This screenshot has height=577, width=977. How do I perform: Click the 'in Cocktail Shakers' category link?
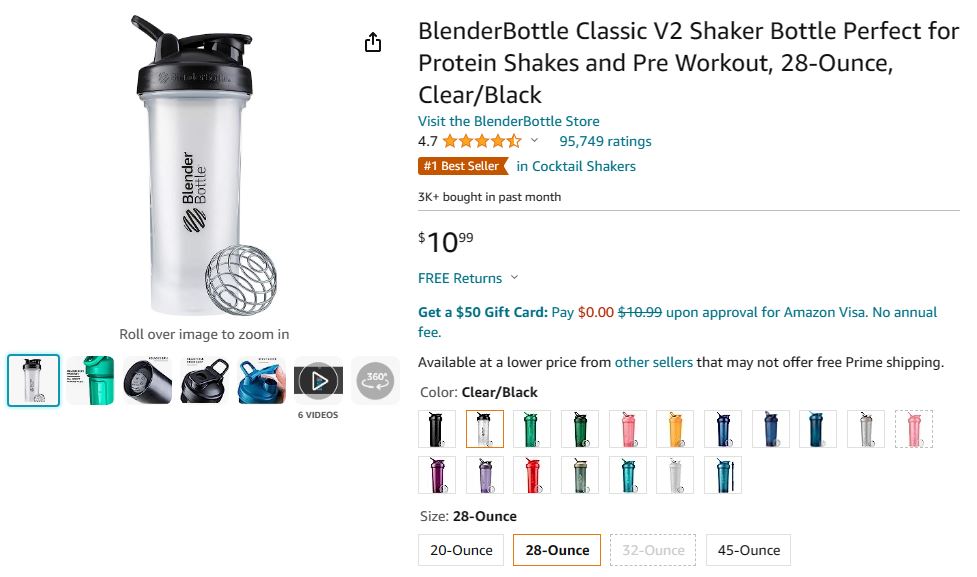click(576, 166)
